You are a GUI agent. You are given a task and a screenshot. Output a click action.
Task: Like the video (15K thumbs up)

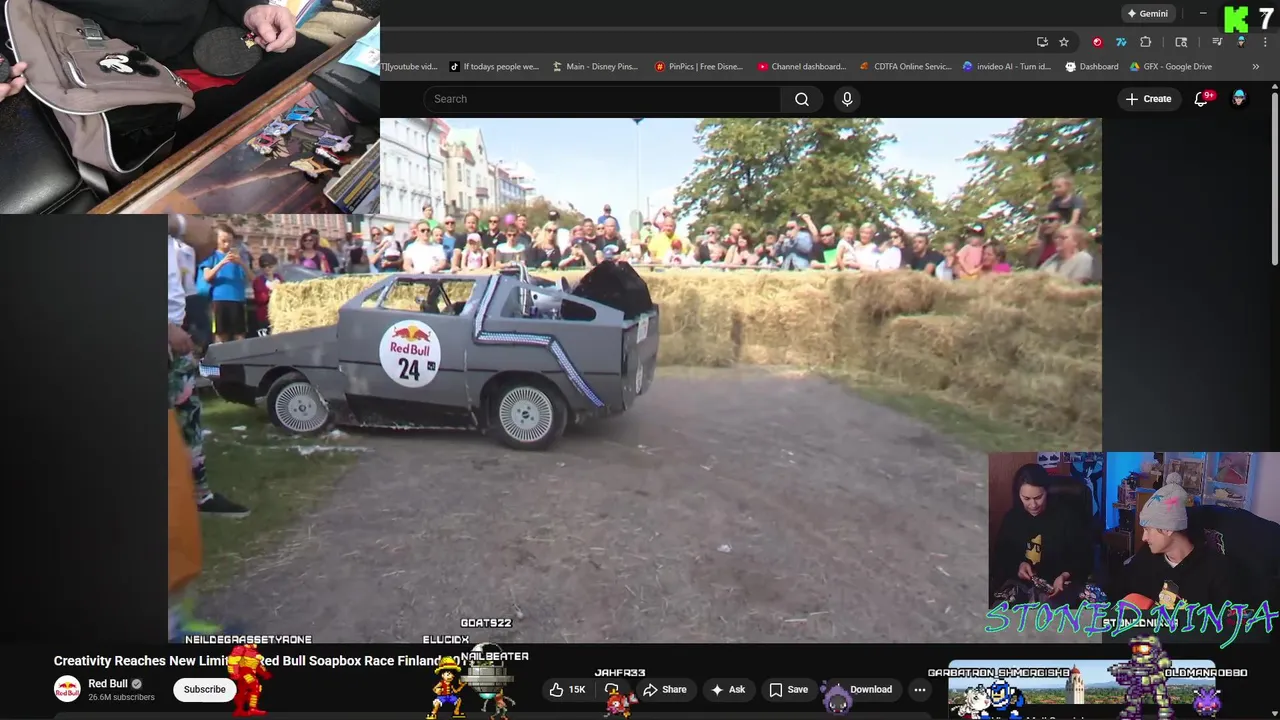(568, 689)
